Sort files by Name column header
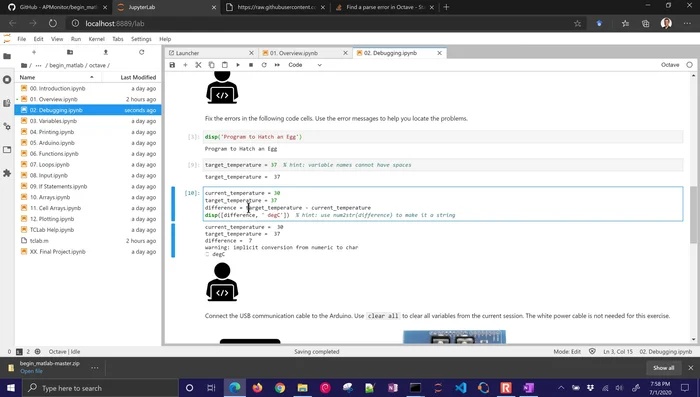The image size is (700, 397). point(58,77)
